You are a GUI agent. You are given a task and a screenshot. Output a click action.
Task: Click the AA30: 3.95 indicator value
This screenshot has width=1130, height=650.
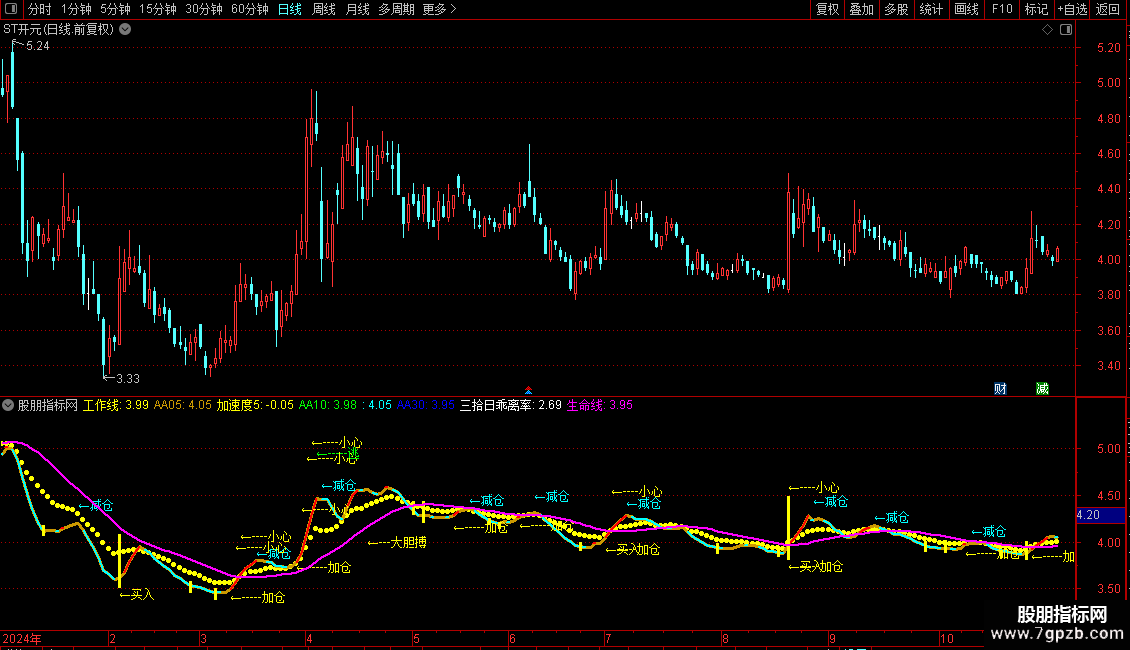[425, 405]
